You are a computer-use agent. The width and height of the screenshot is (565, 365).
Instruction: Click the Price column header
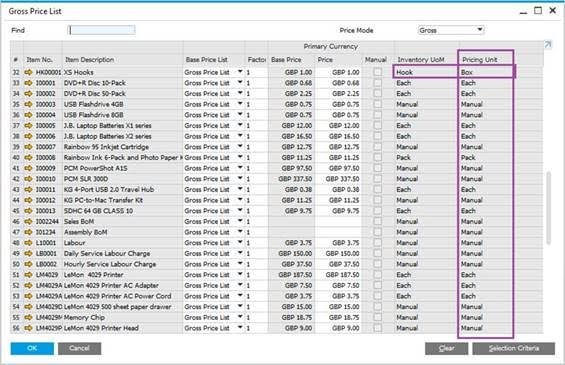point(338,60)
